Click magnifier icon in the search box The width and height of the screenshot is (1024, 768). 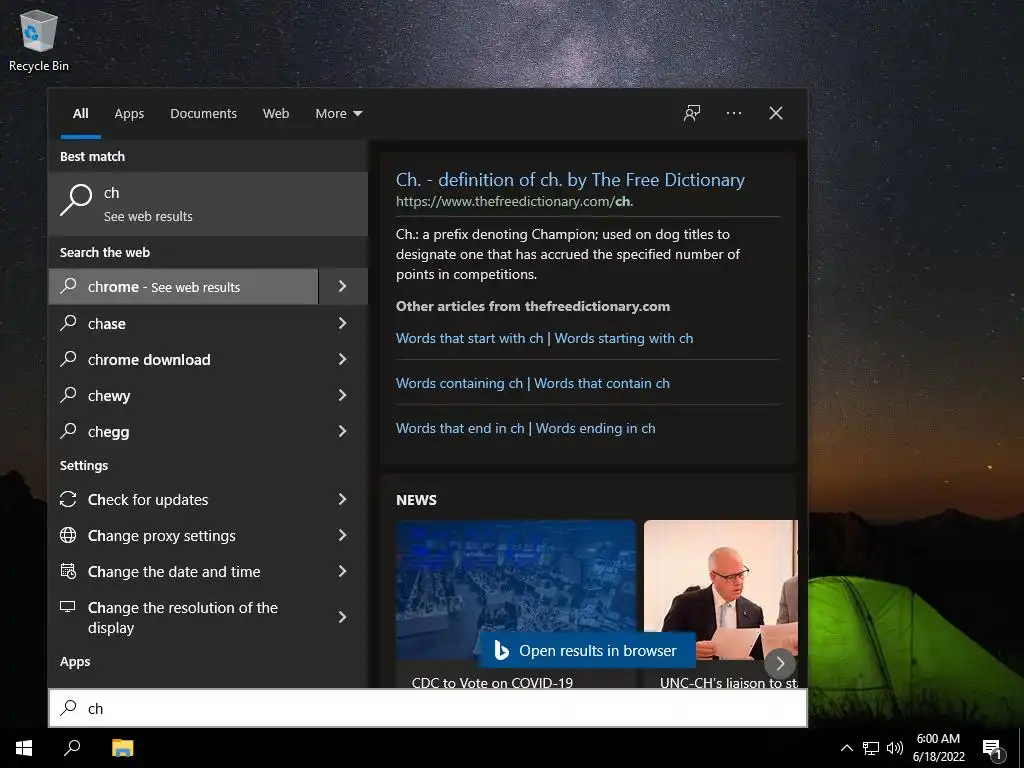coord(69,708)
